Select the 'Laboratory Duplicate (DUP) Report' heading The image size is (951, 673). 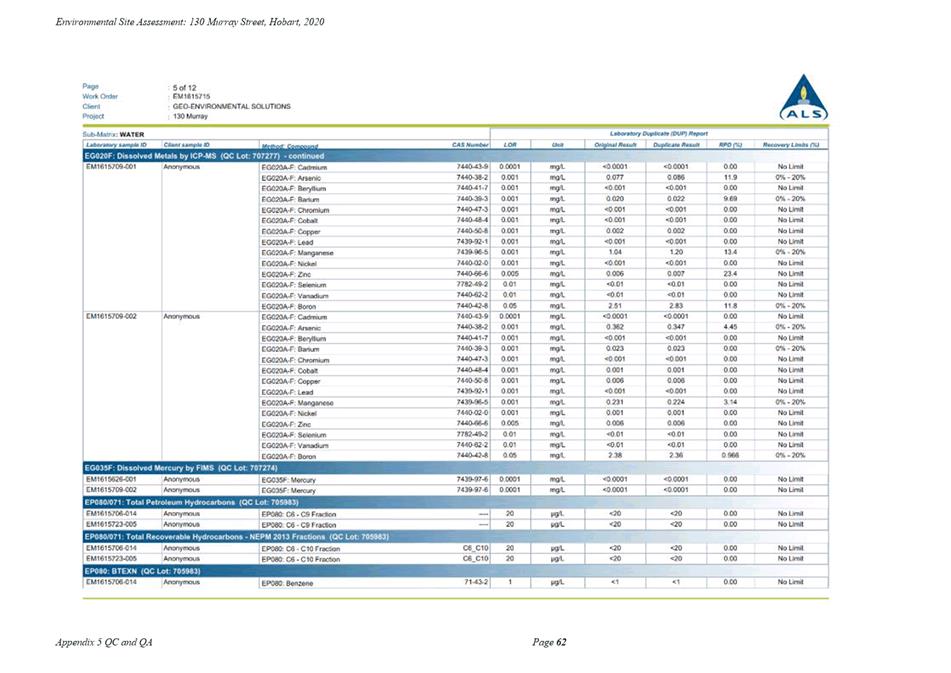659,133
